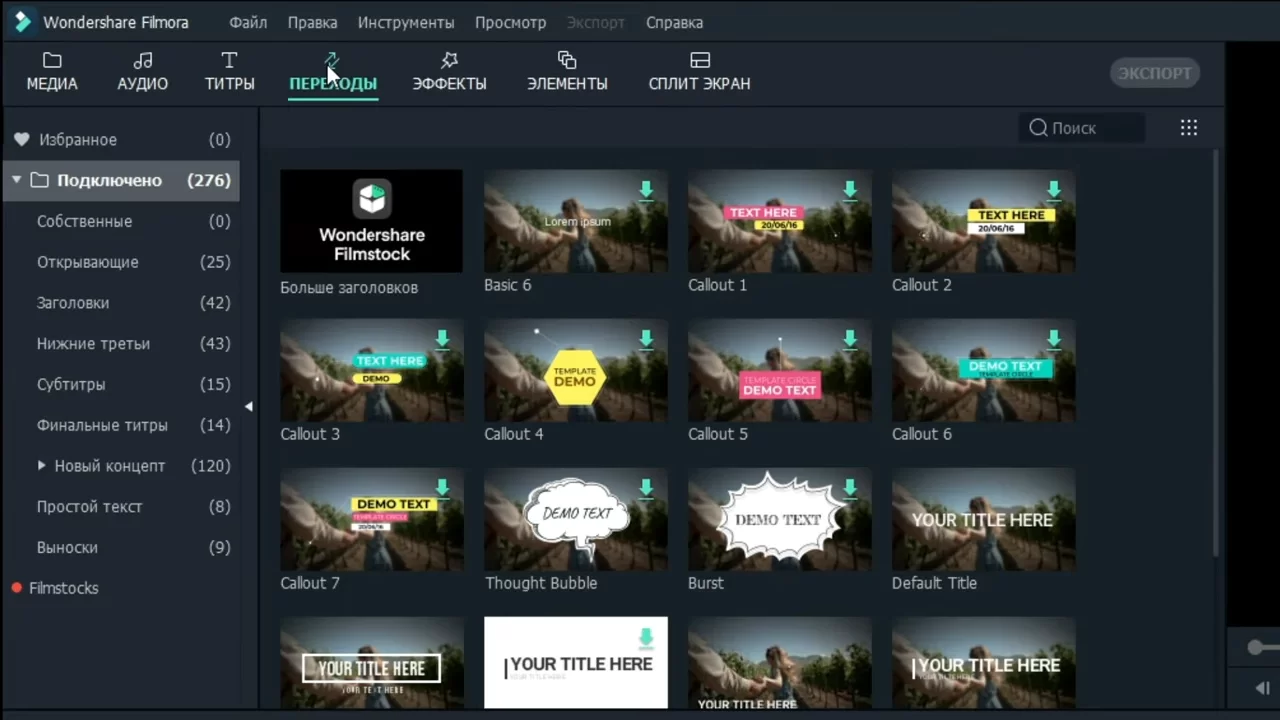Expand the Новый концепт category
Image resolution: width=1280 pixels, height=720 pixels.
[x=42, y=466]
